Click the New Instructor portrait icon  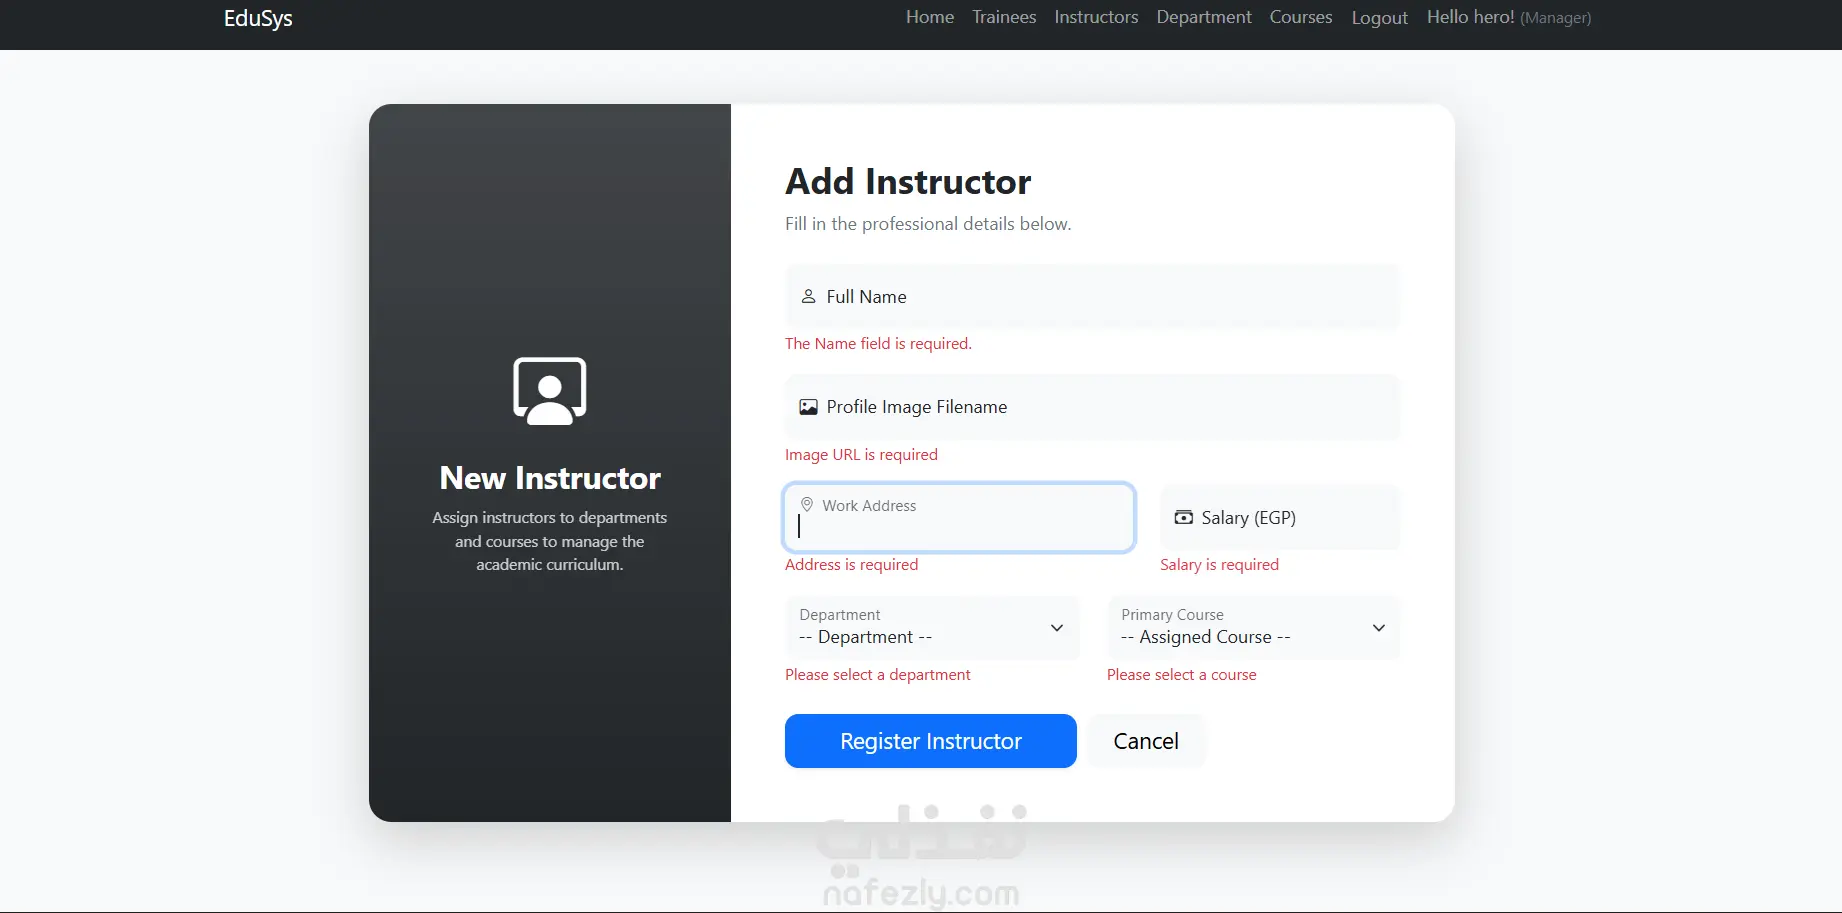[550, 391]
